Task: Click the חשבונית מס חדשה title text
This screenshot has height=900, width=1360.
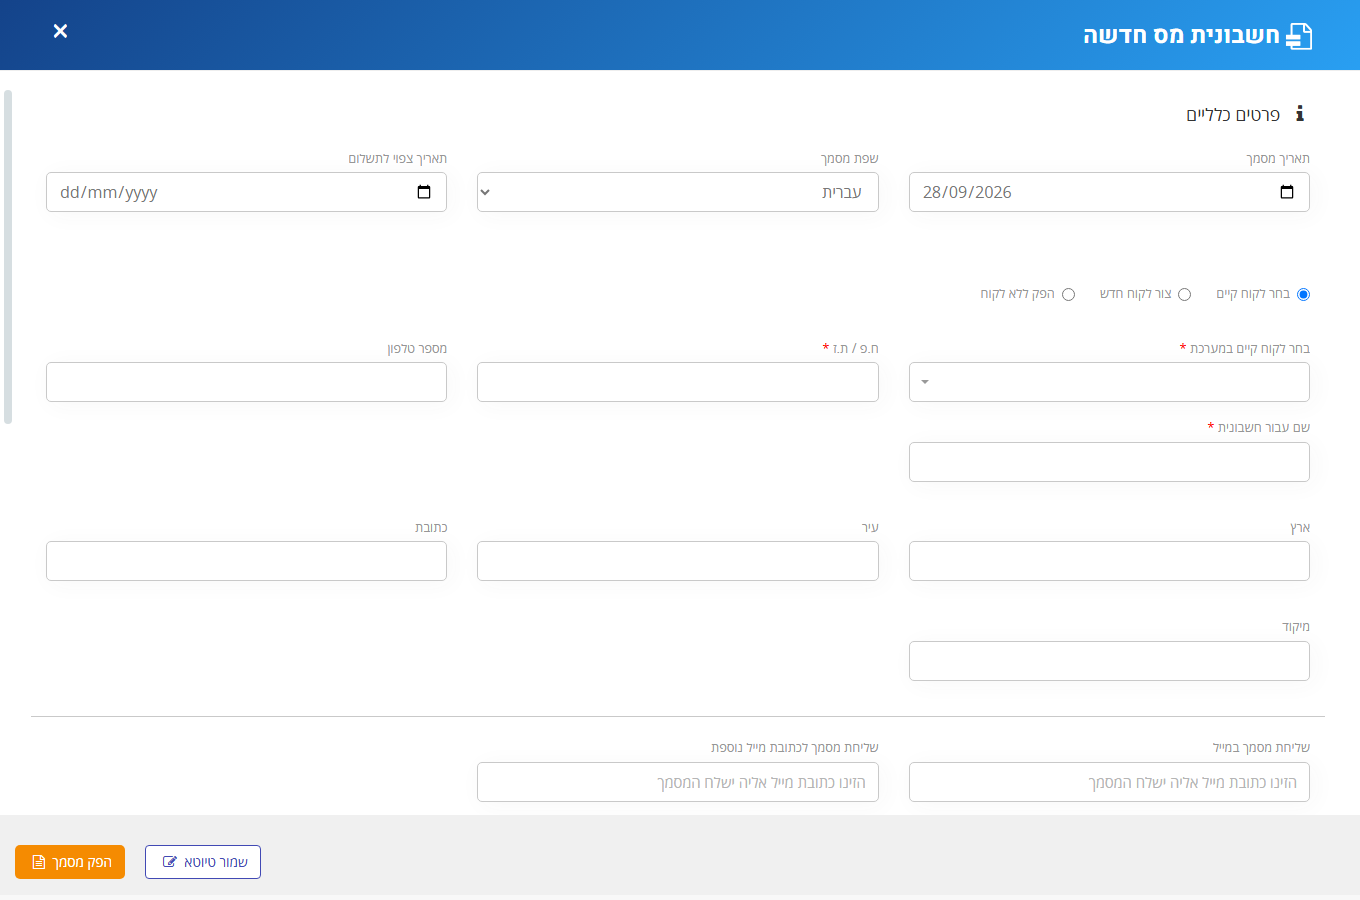Action: [x=1181, y=36]
